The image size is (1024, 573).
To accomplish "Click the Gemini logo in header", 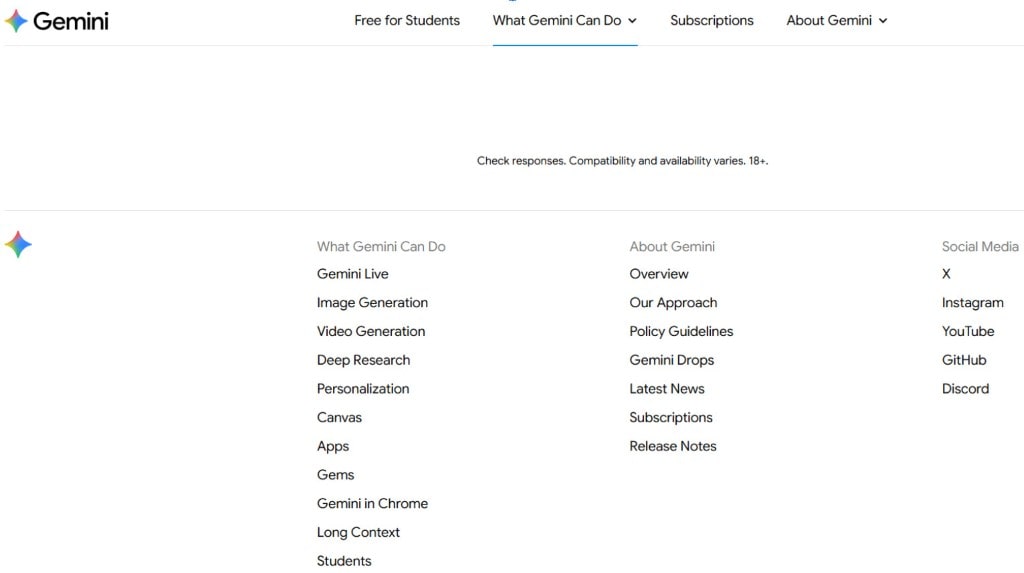I will point(57,21).
